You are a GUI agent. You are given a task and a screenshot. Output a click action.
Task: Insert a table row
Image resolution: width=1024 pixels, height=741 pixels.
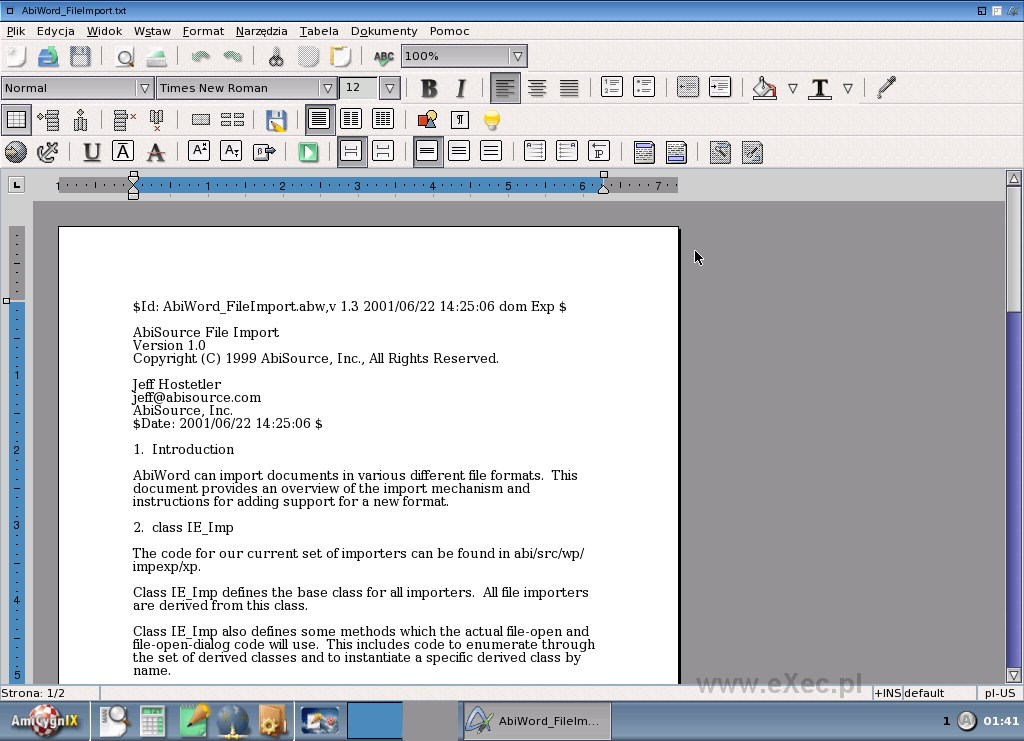48,119
